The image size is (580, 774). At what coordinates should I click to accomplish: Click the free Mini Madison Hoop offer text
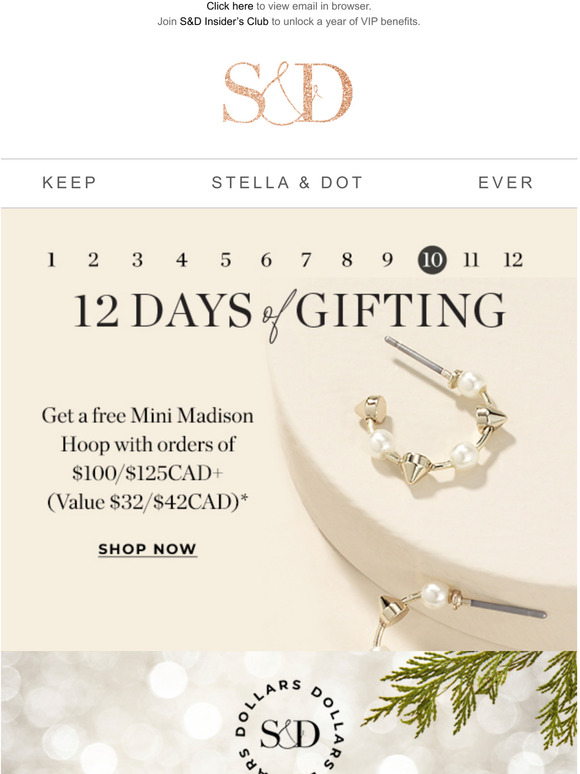pyautogui.click(x=148, y=459)
